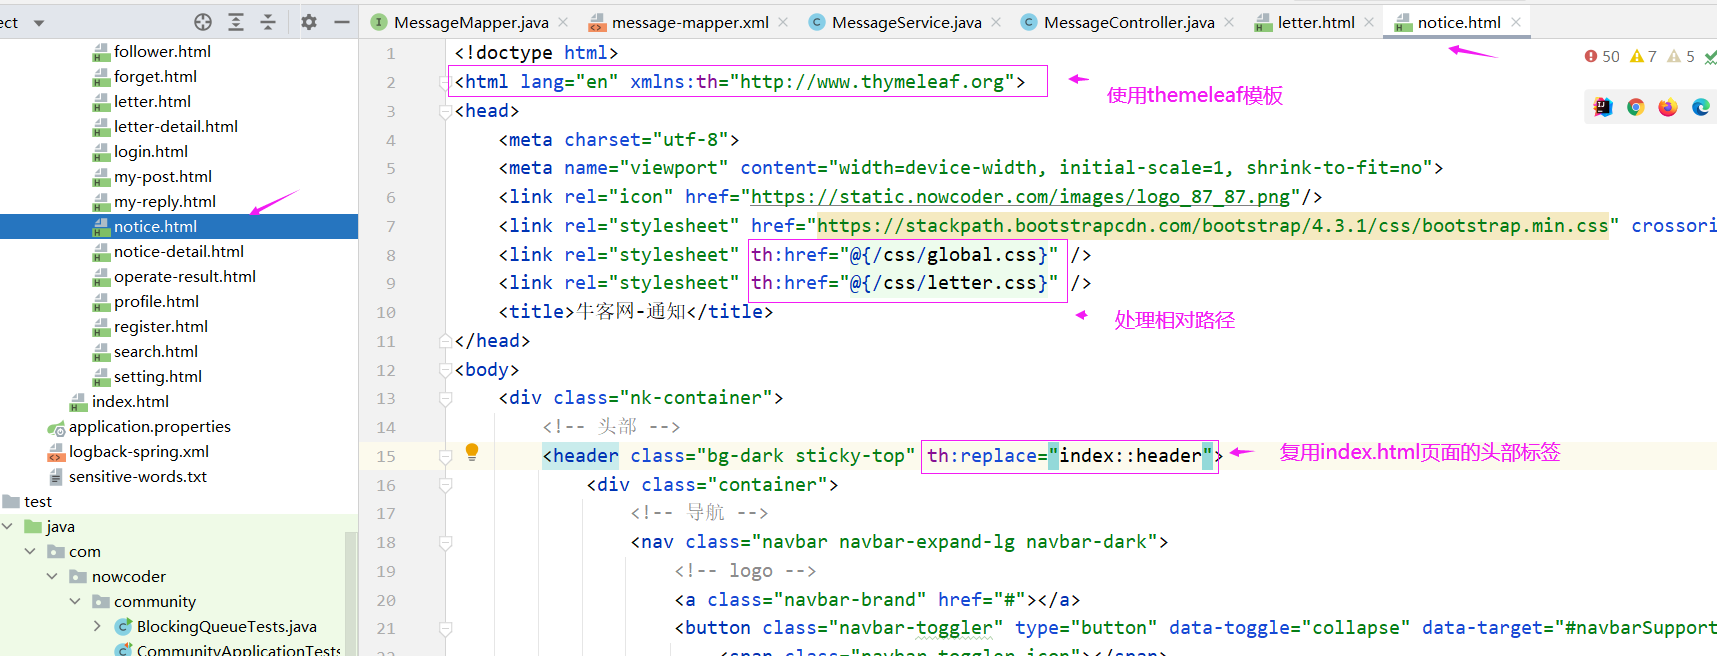Screen dimensions: 1717x656
Task: Open application.properties file
Action: (x=150, y=426)
